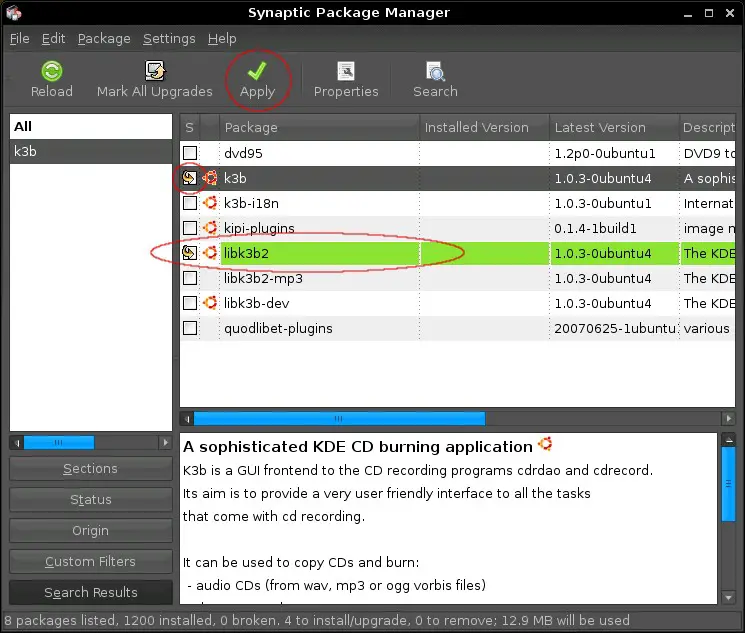Click the Reload toolbar icon

(51, 71)
